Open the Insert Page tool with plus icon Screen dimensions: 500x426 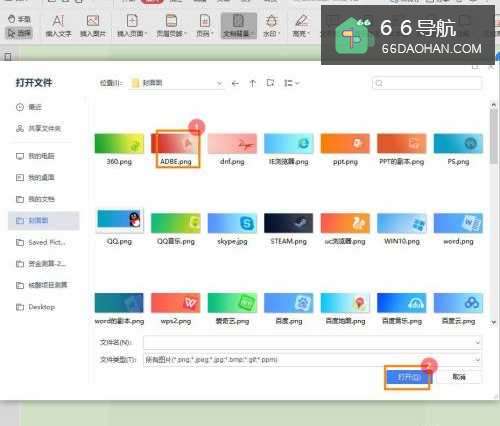132,26
